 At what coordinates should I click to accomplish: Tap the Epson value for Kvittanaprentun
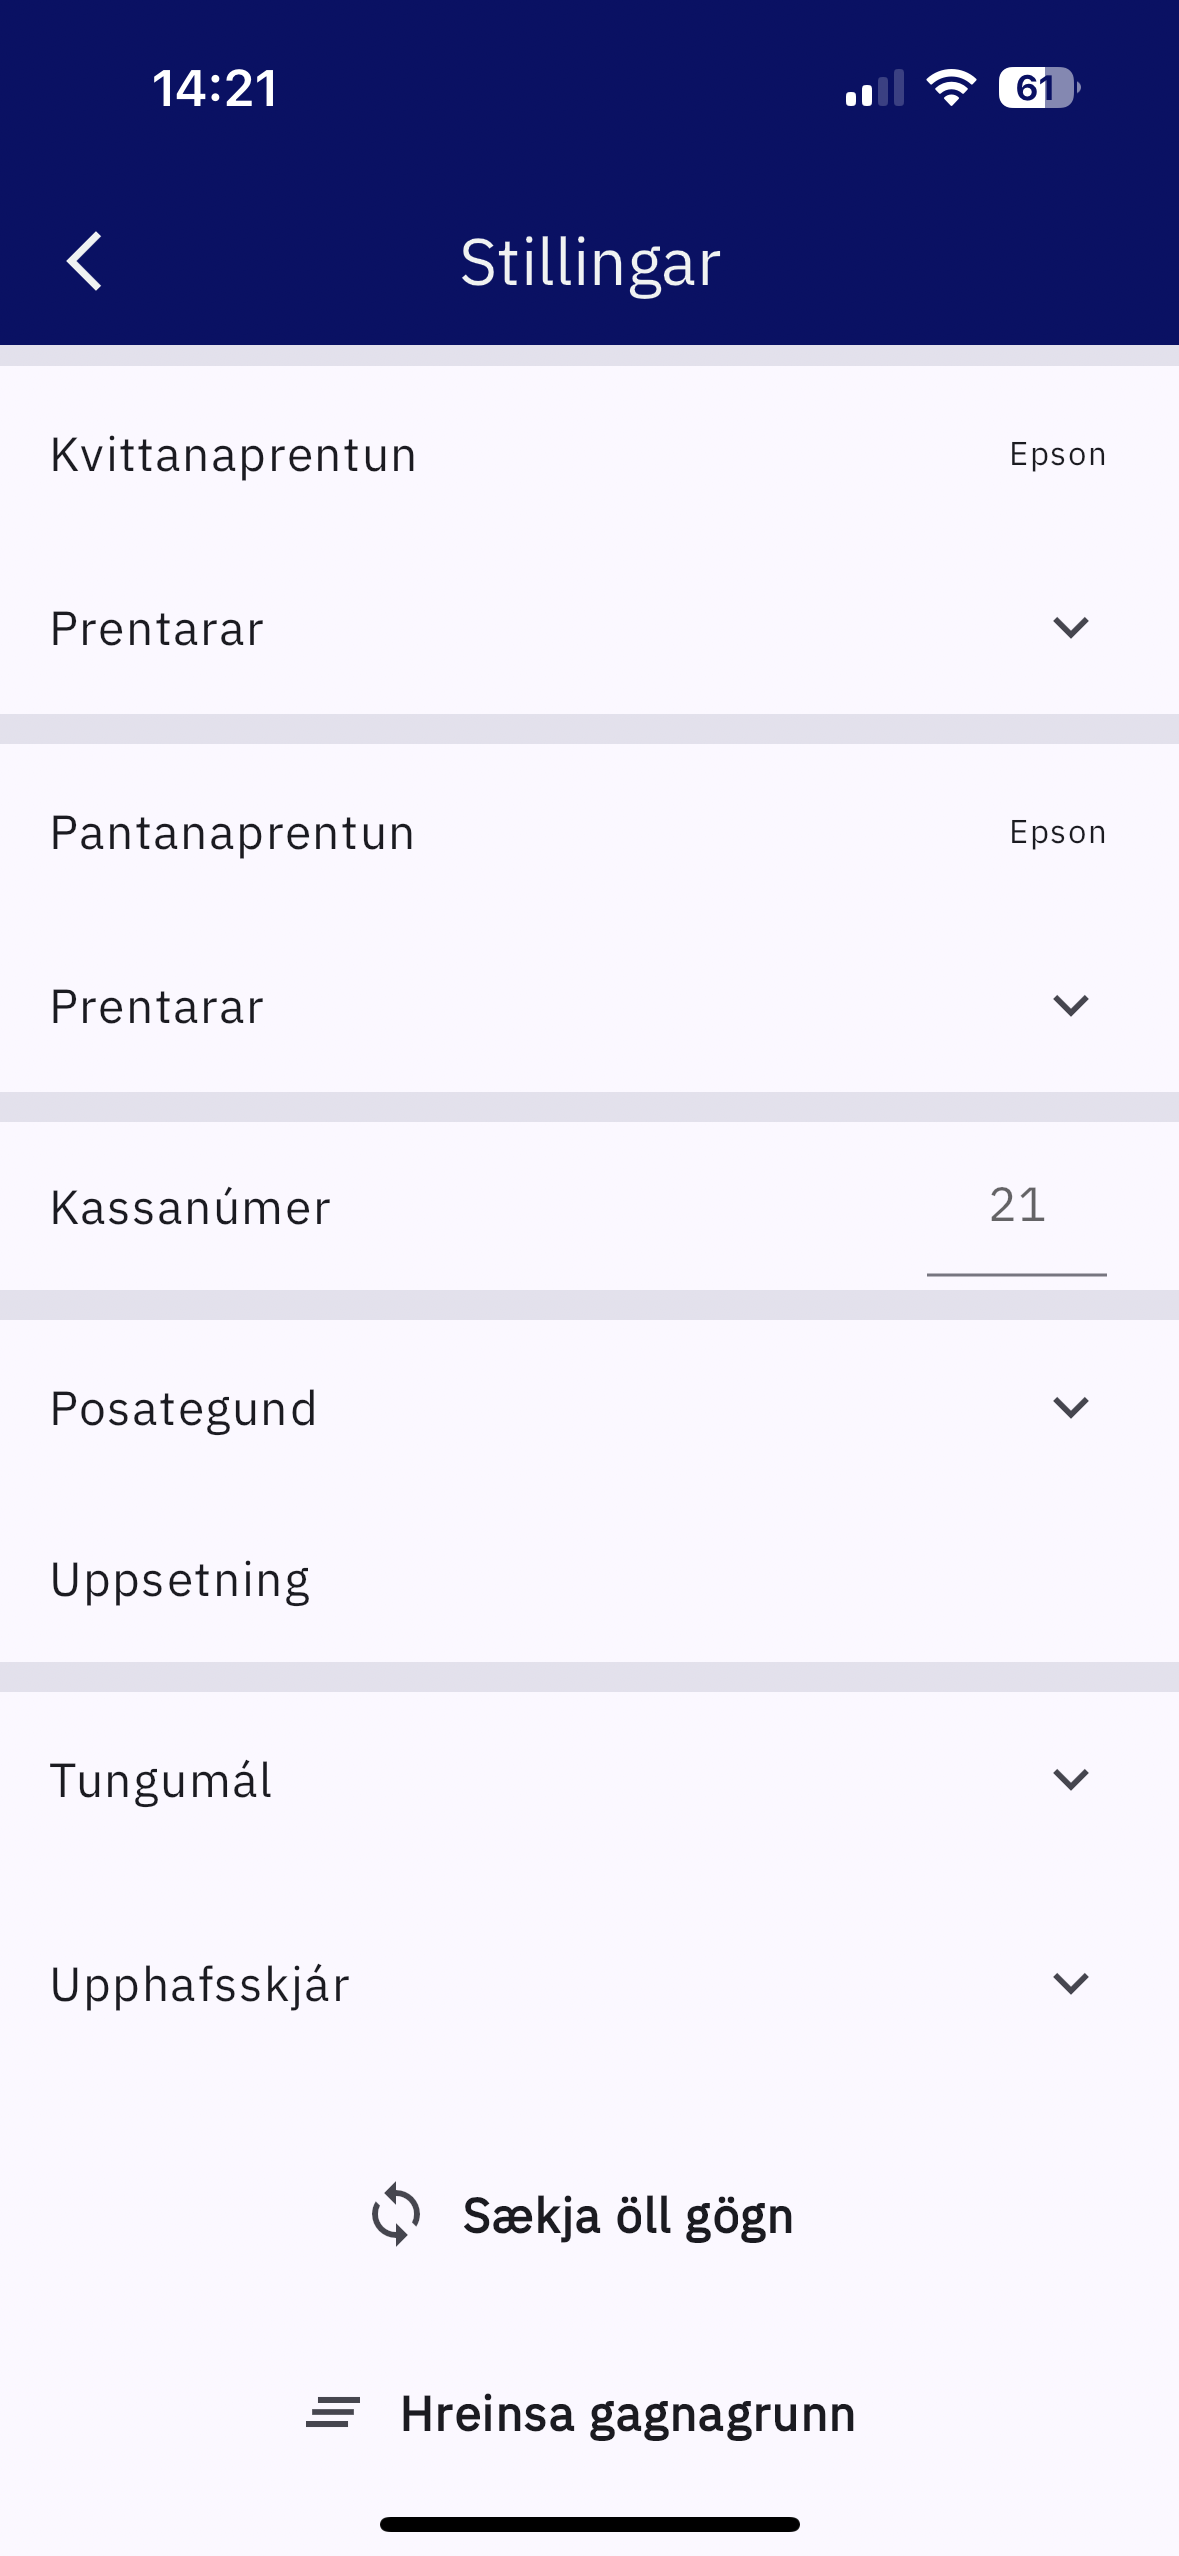[1057, 455]
